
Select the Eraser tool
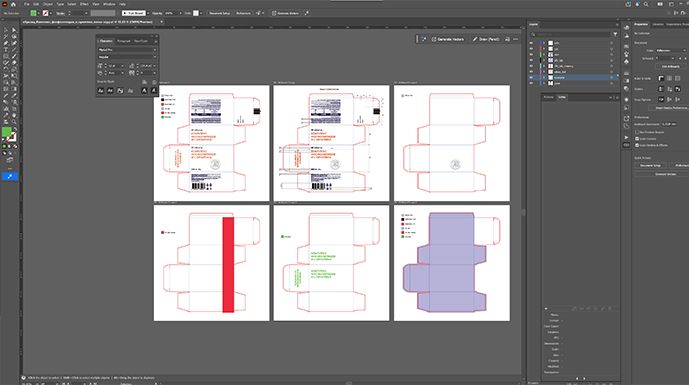coord(14,63)
